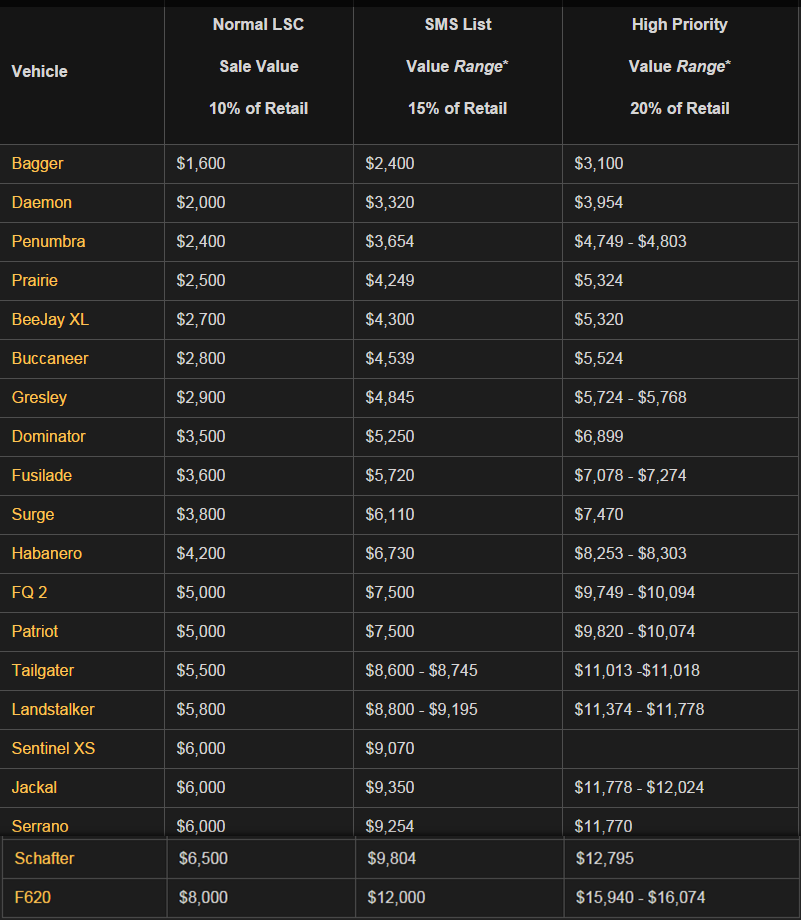The height and width of the screenshot is (920, 801).
Task: Select the Habanero link
Action: (x=47, y=553)
